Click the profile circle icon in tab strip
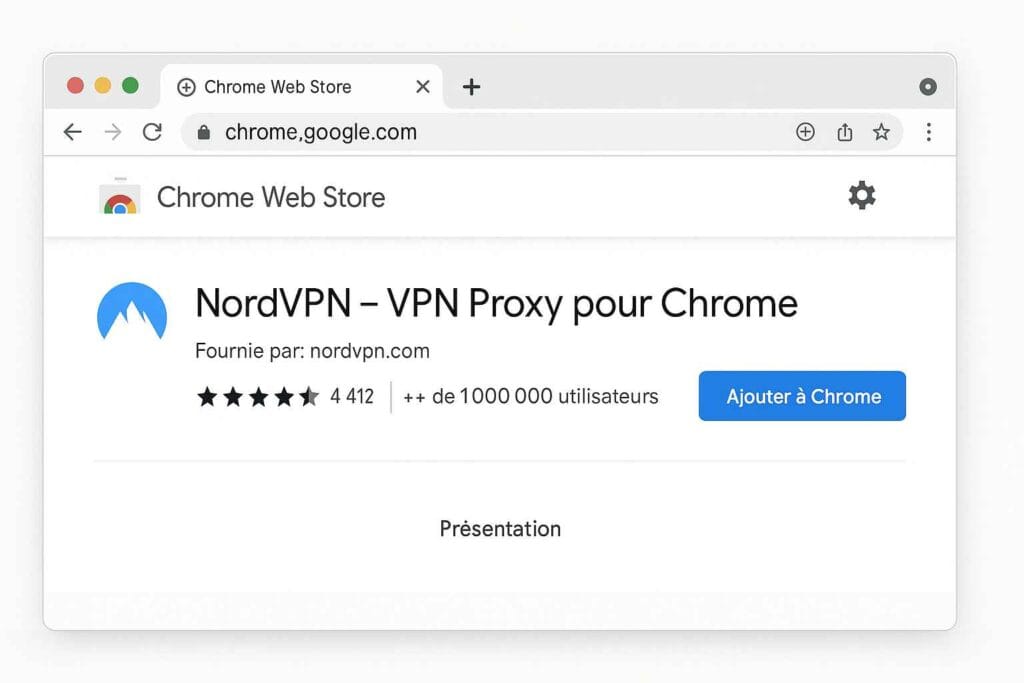 [928, 87]
